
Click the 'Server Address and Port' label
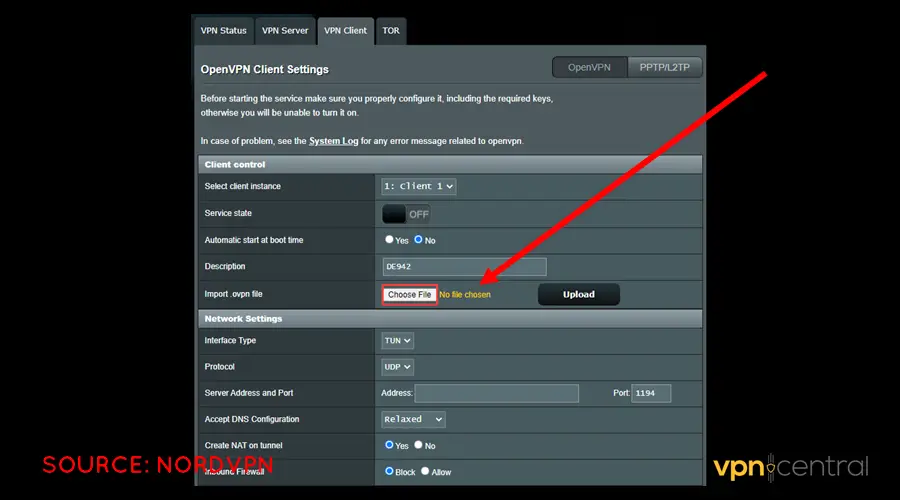[x=249, y=393]
